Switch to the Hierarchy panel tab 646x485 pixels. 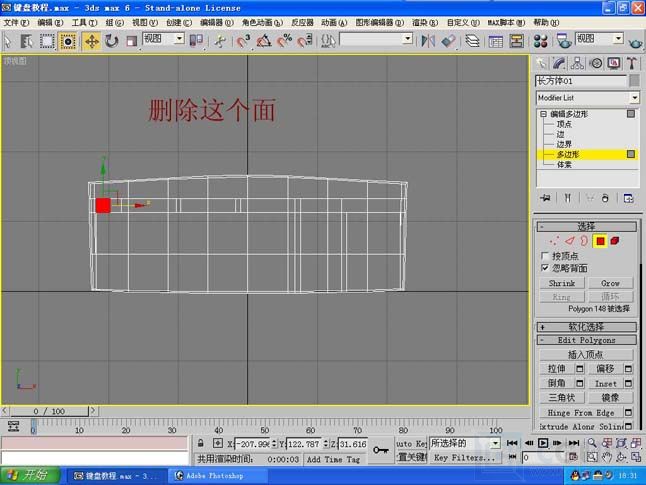(577, 63)
